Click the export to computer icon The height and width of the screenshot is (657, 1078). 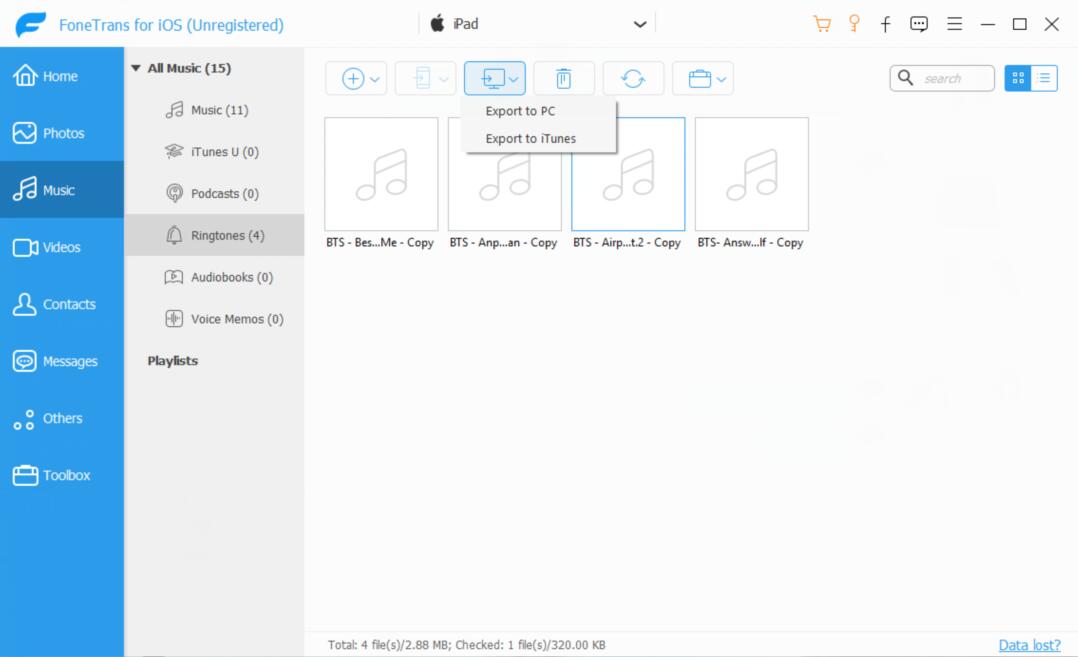pyautogui.click(x=493, y=78)
